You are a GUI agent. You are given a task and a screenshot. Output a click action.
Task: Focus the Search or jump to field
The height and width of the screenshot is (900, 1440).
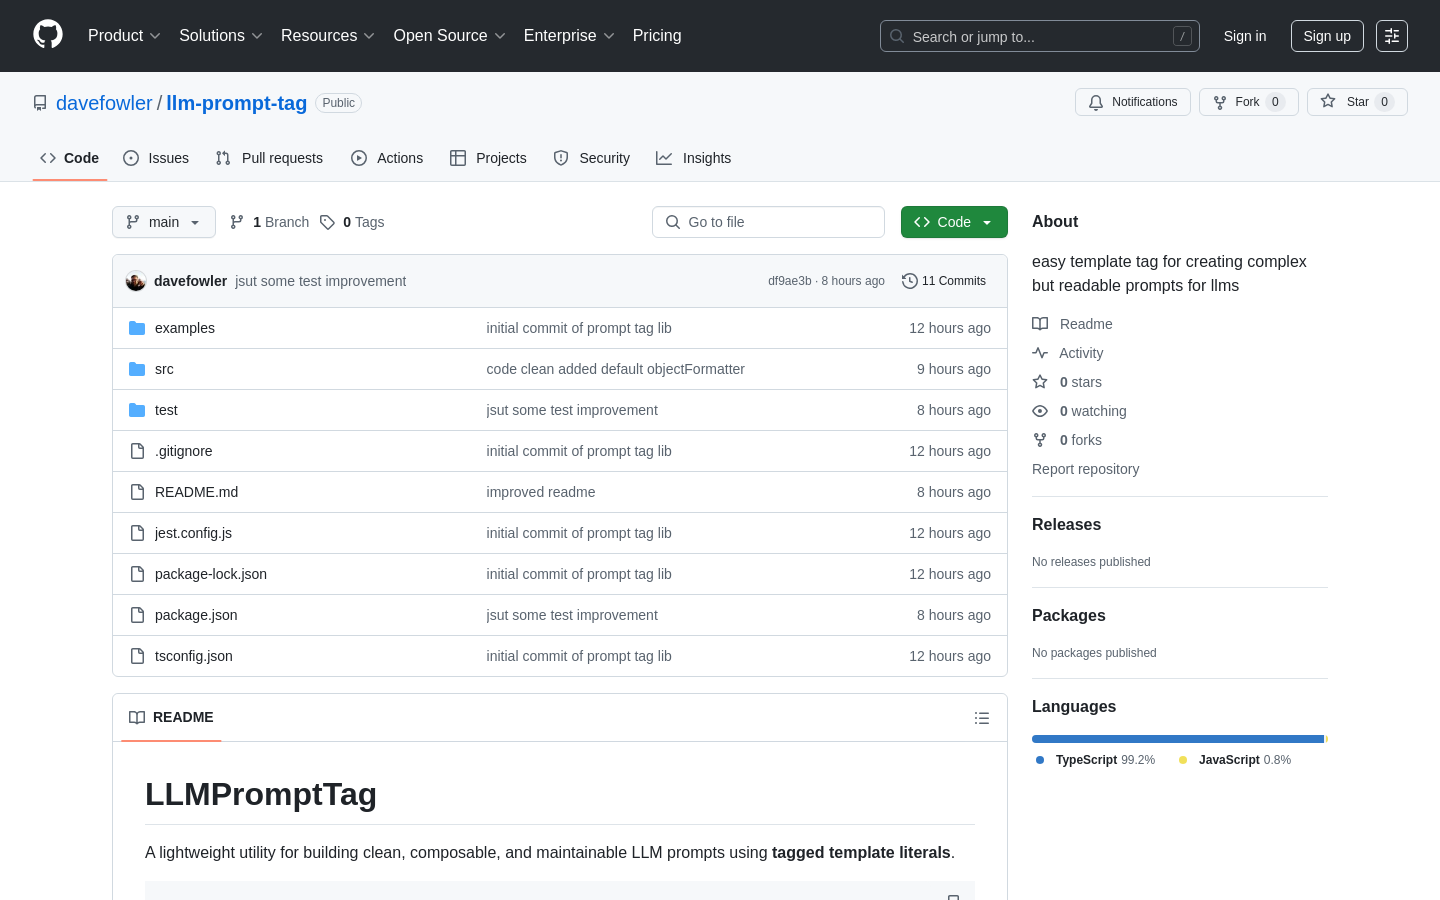[x=1040, y=36]
